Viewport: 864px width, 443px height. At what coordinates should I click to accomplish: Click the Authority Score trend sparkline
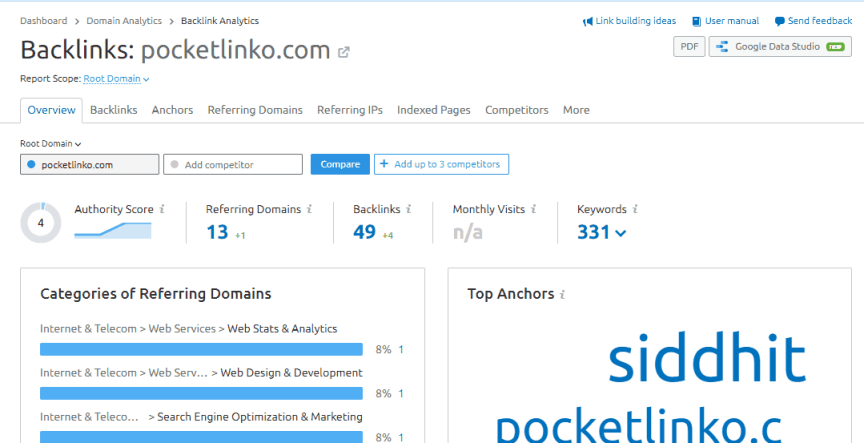(112, 230)
